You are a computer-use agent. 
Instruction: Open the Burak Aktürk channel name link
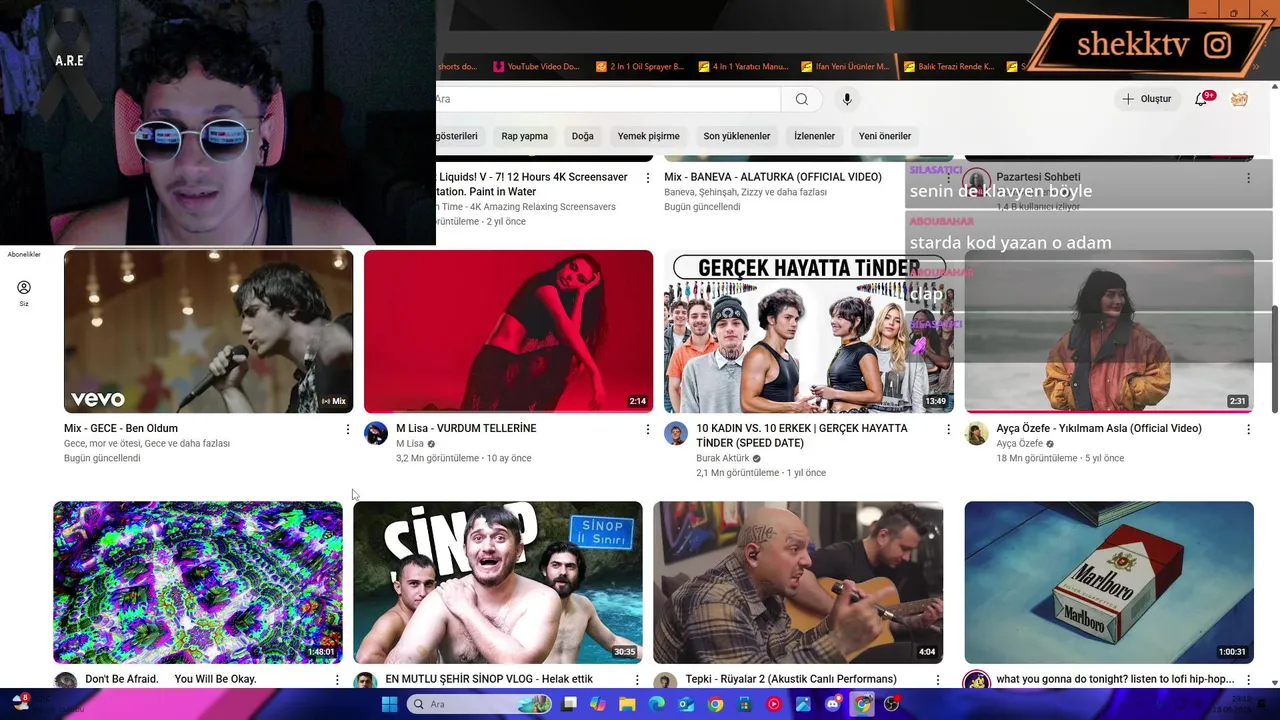point(722,458)
